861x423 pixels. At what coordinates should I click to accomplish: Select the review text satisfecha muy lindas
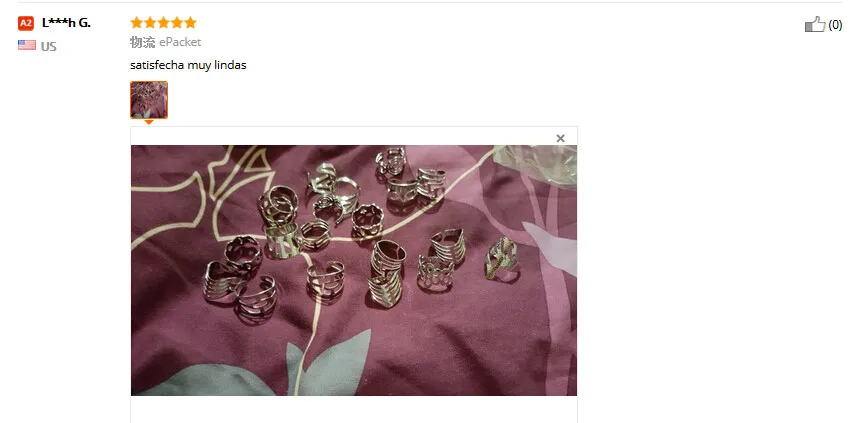click(188, 65)
